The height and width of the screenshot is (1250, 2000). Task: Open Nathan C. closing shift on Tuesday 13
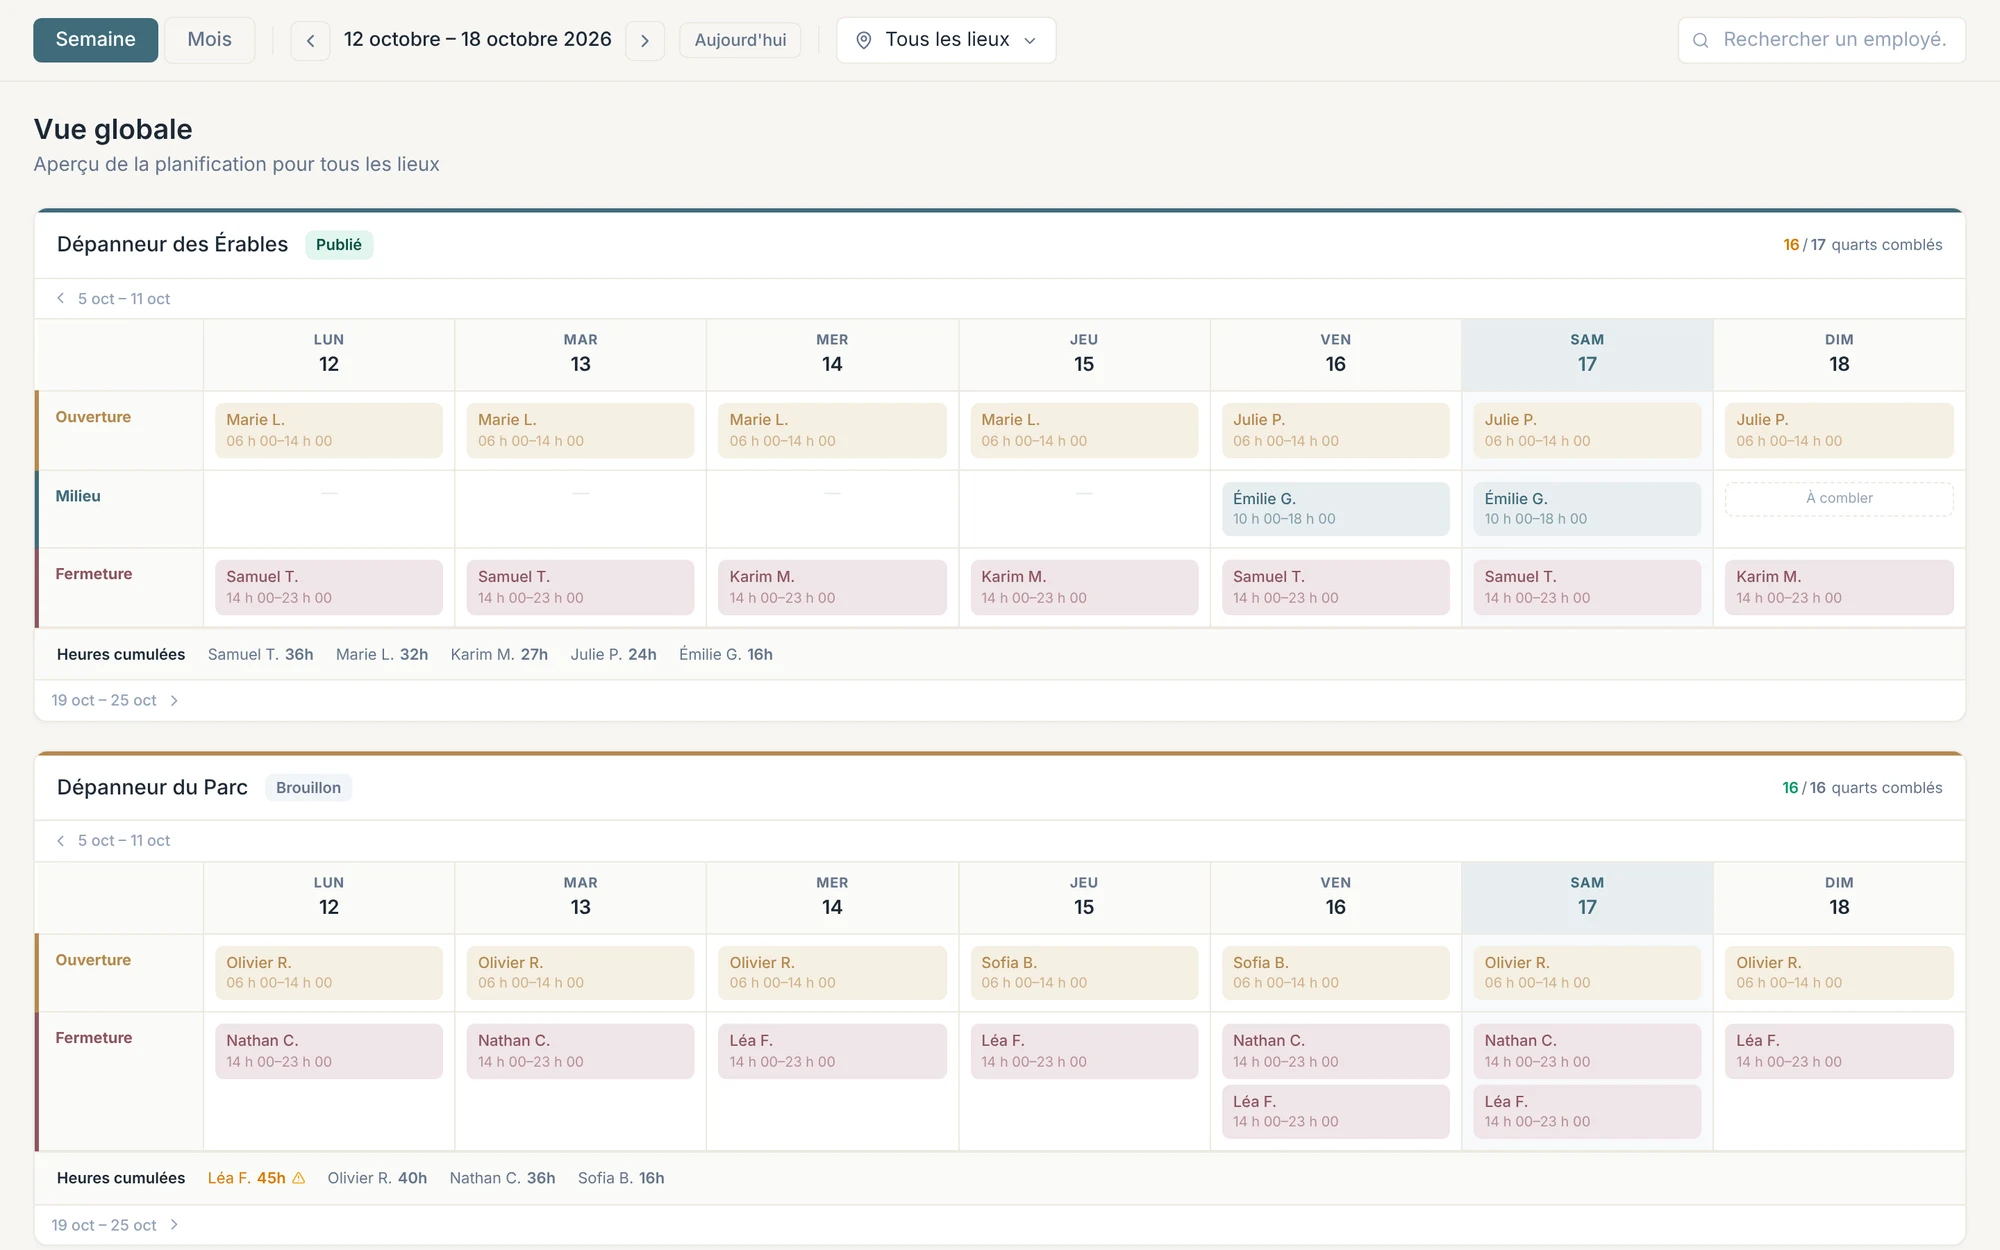[x=580, y=1051]
